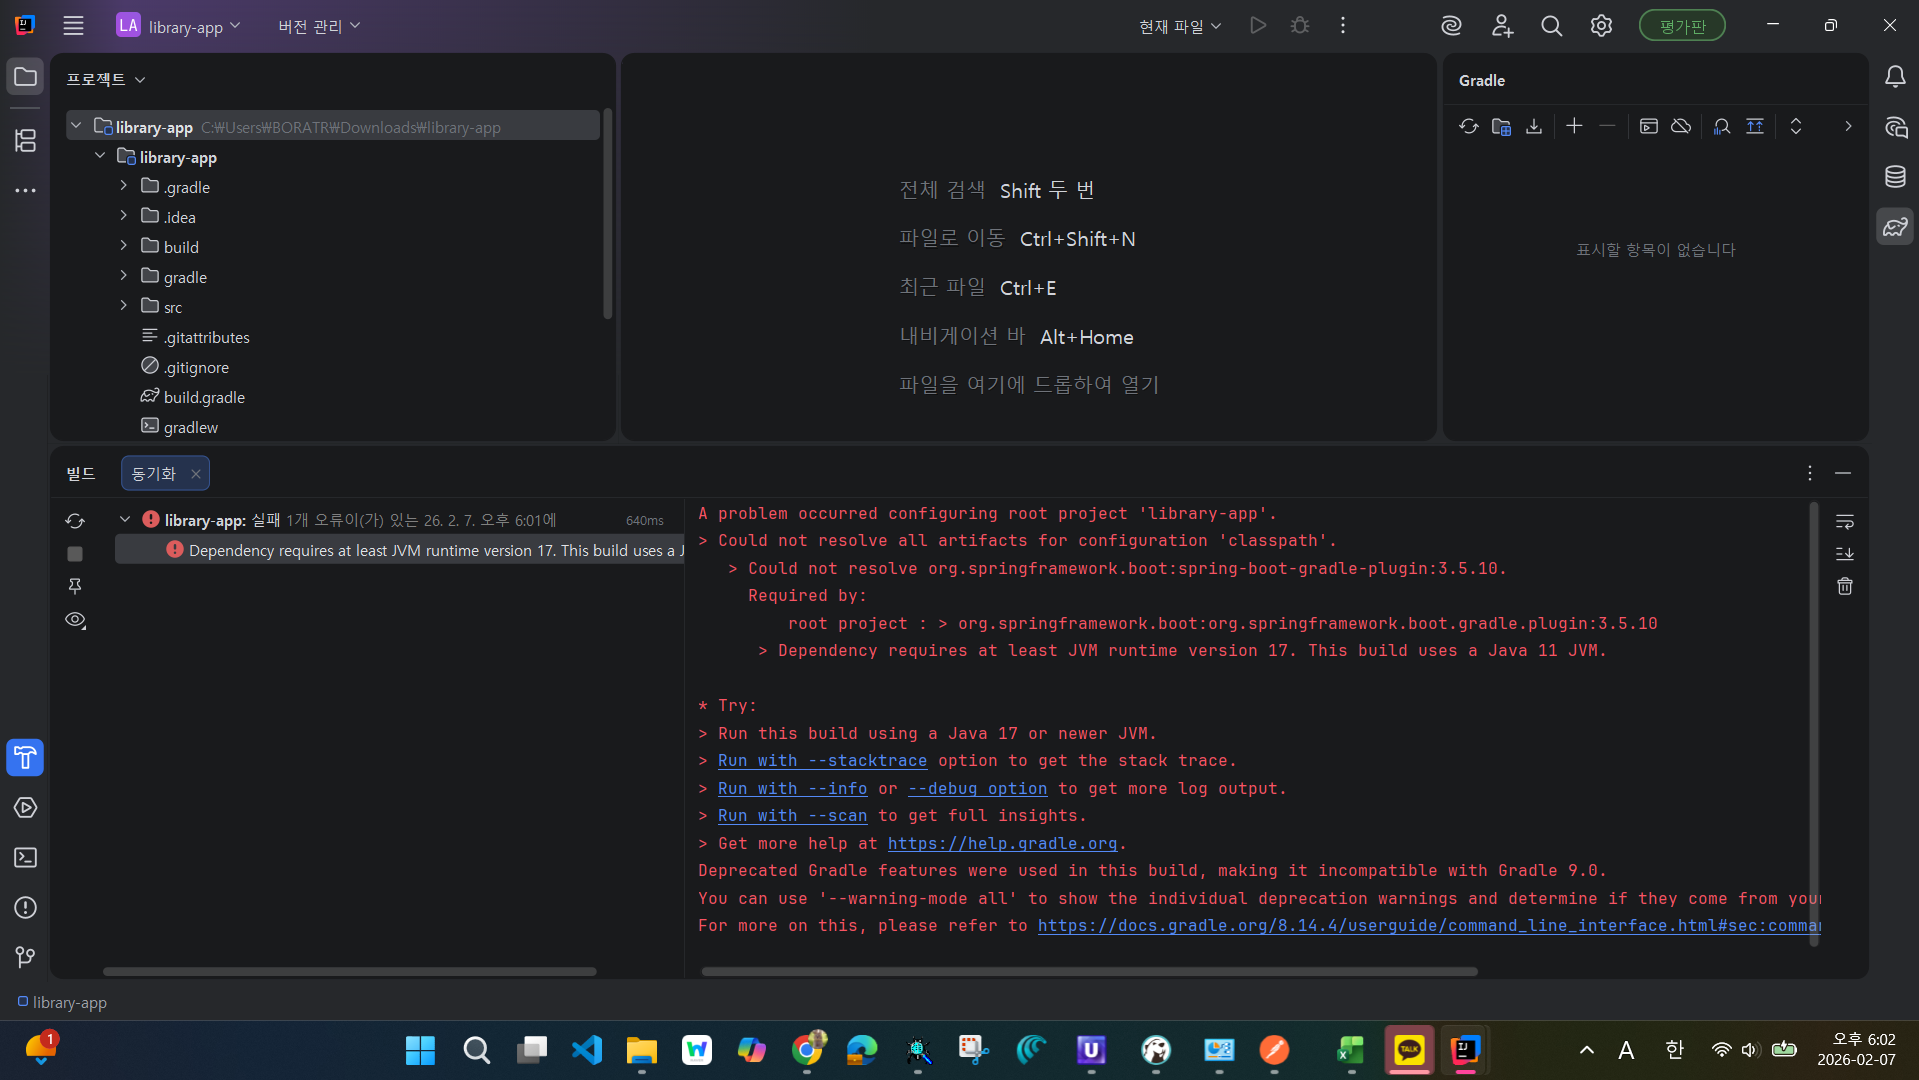Screen dimensions: 1919x1080
Task: Click the Build hammer tool window icon
Action: coord(25,758)
